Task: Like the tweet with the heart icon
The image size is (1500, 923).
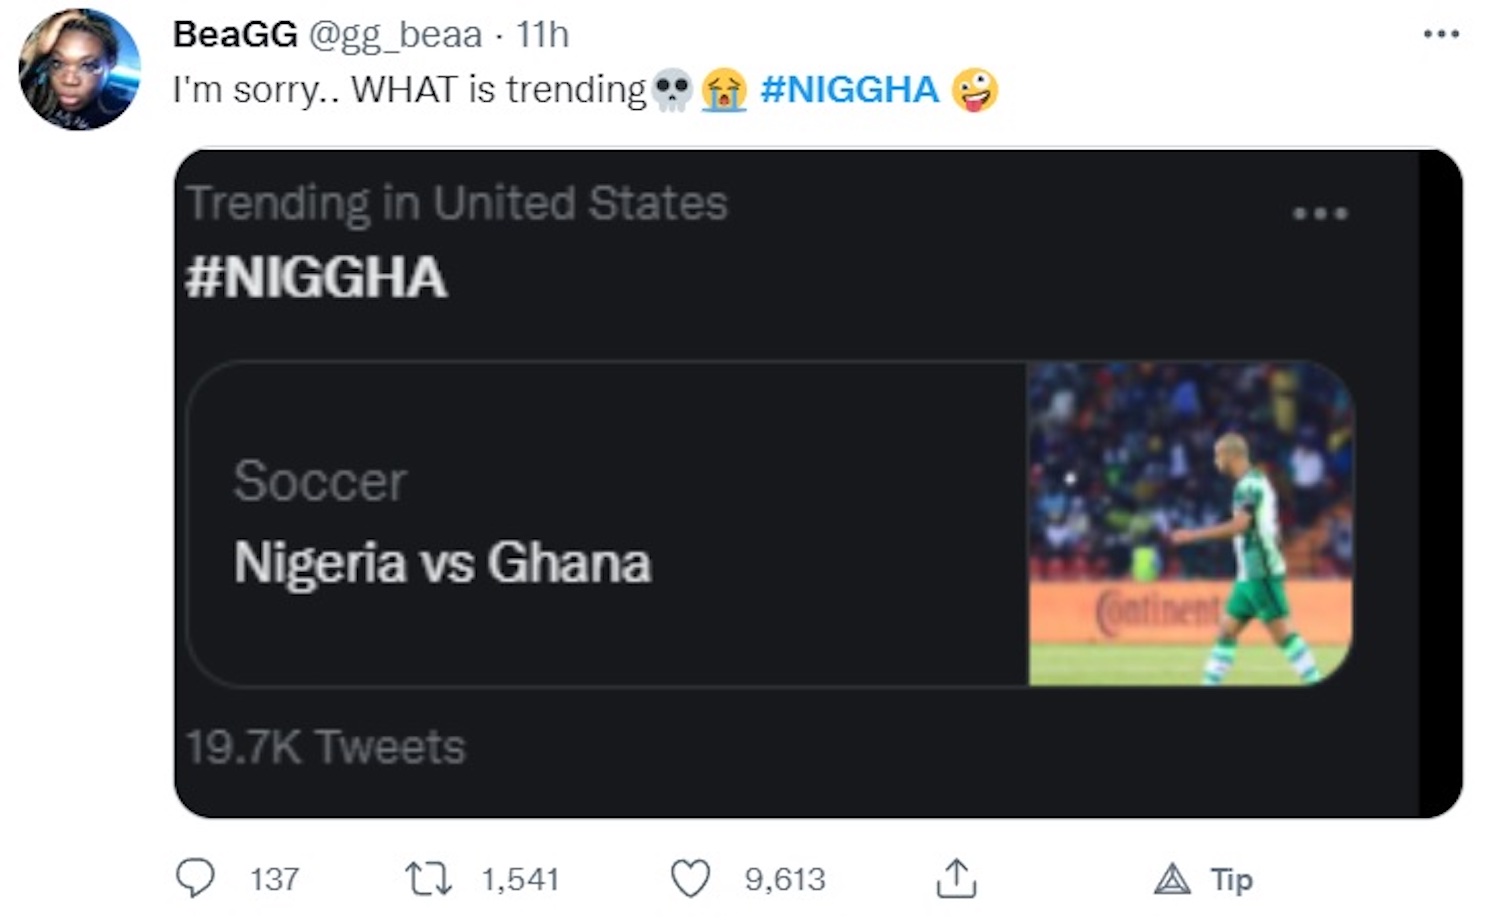Action: (x=690, y=879)
